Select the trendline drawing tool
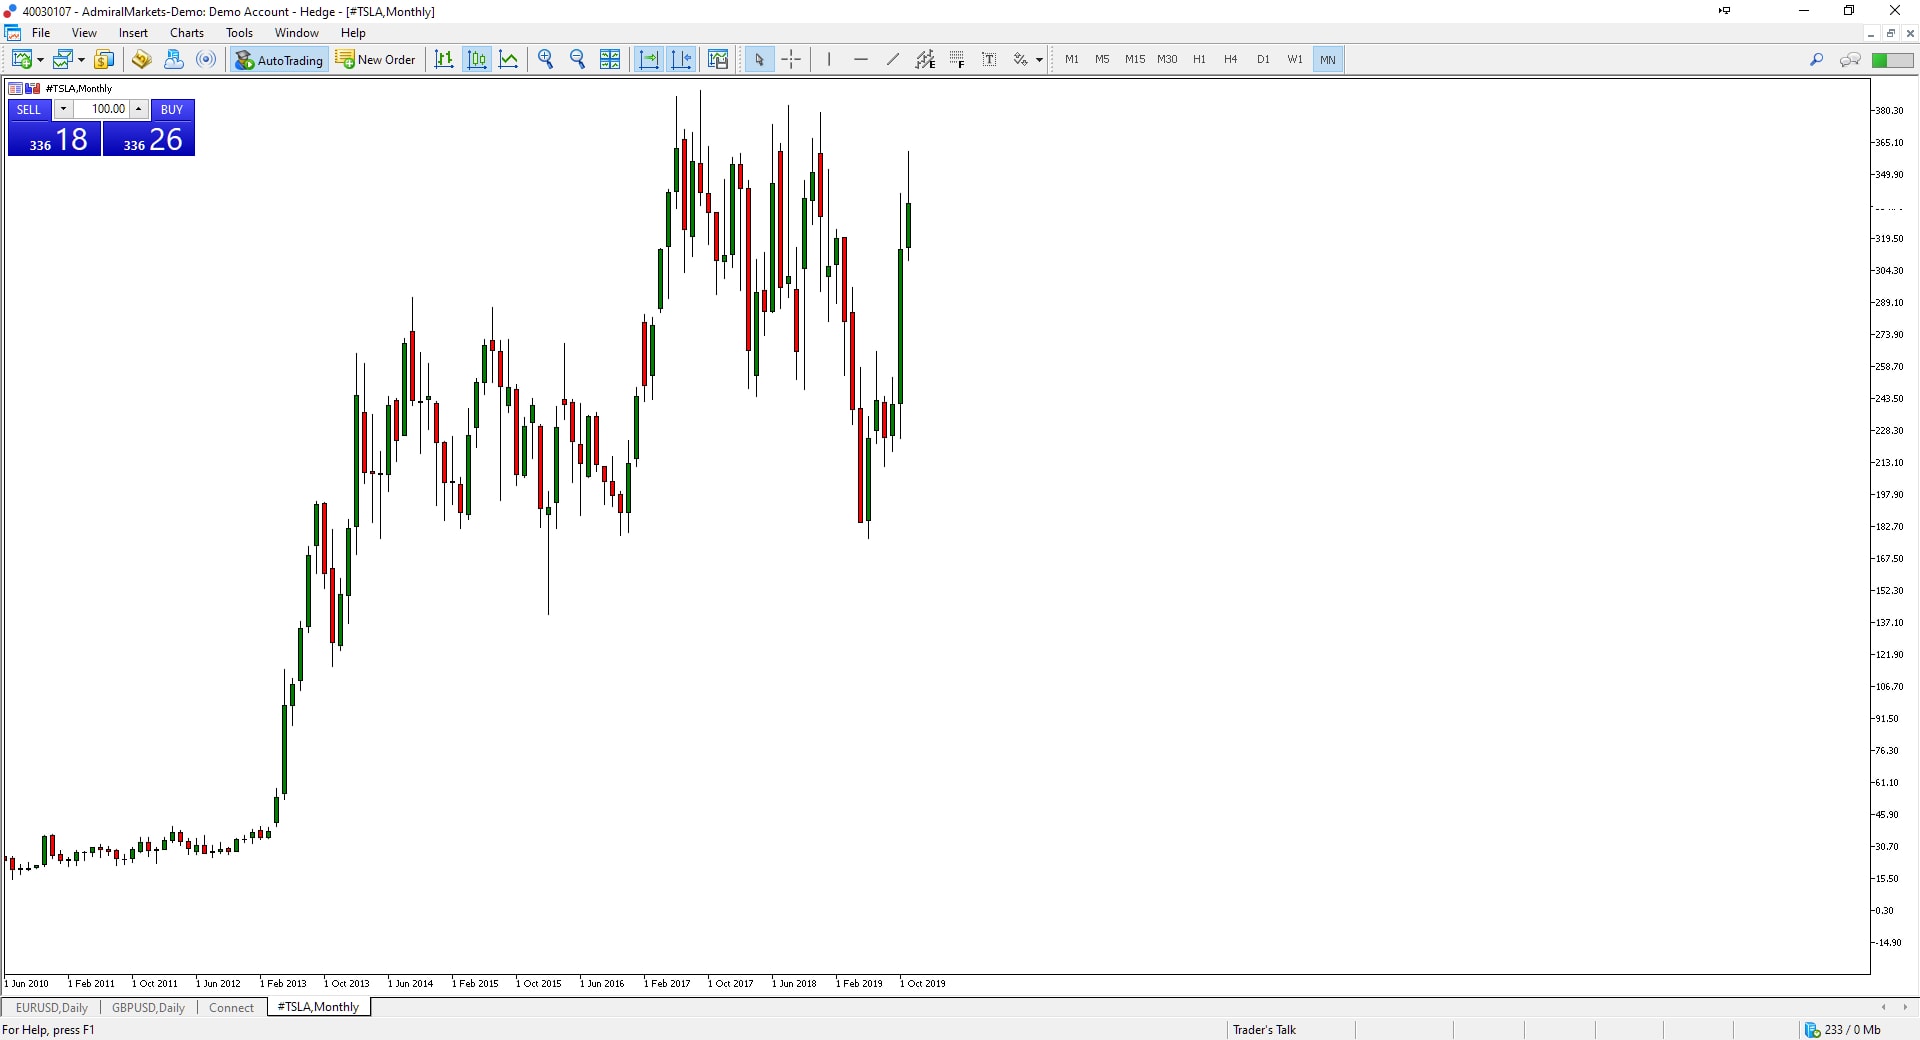Image resolution: width=1920 pixels, height=1040 pixels. tap(893, 60)
